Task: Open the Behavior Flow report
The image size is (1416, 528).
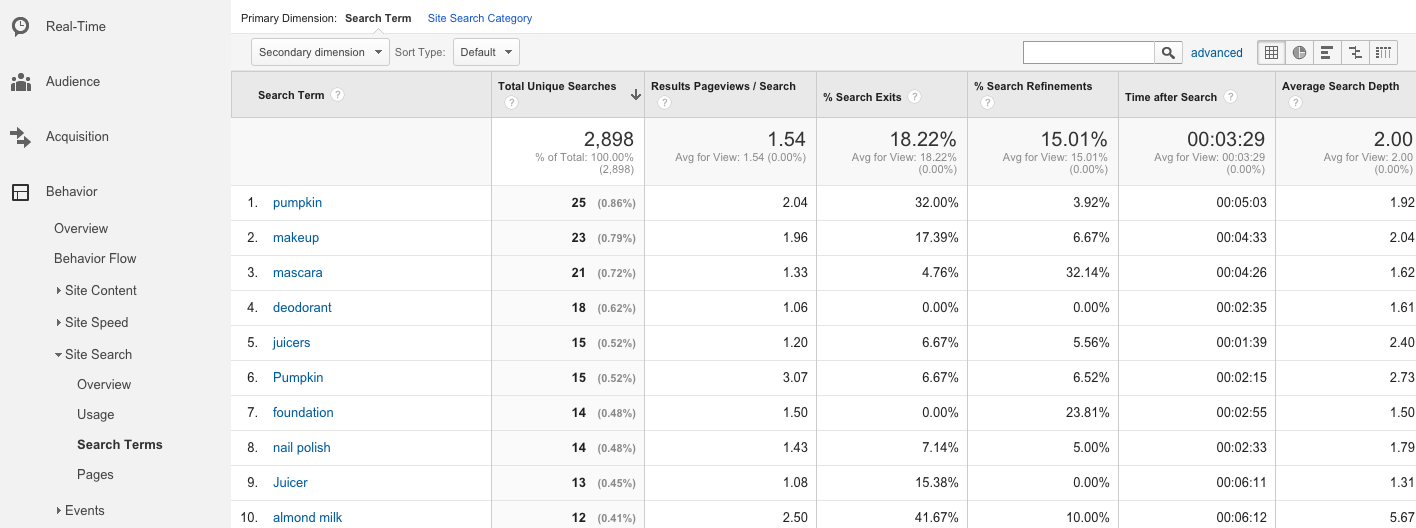Action: point(95,258)
